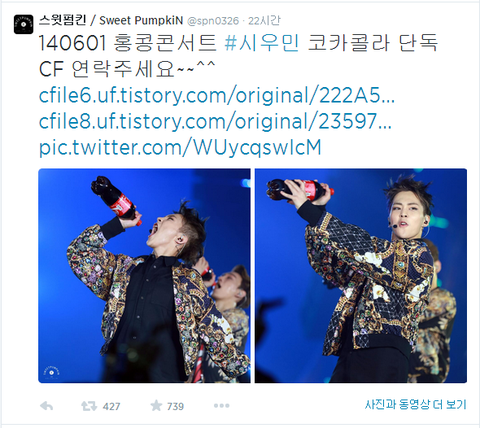This screenshot has width=480, height=428.
Task: Open the right concert photo thumbnail
Action: (x=361, y=276)
